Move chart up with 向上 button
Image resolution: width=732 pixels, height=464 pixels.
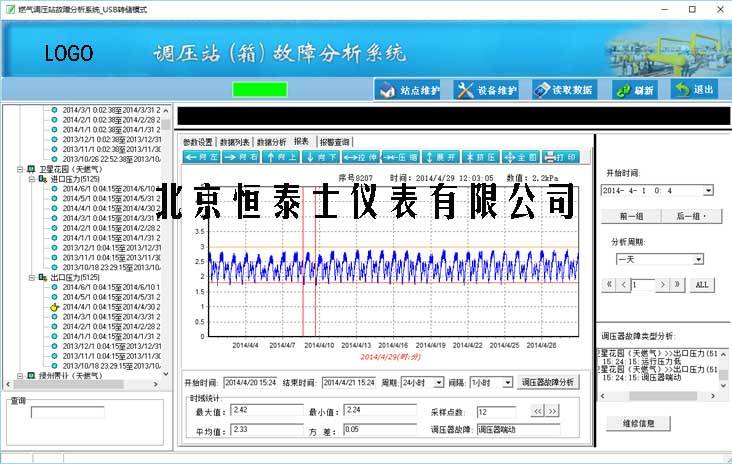[x=281, y=157]
